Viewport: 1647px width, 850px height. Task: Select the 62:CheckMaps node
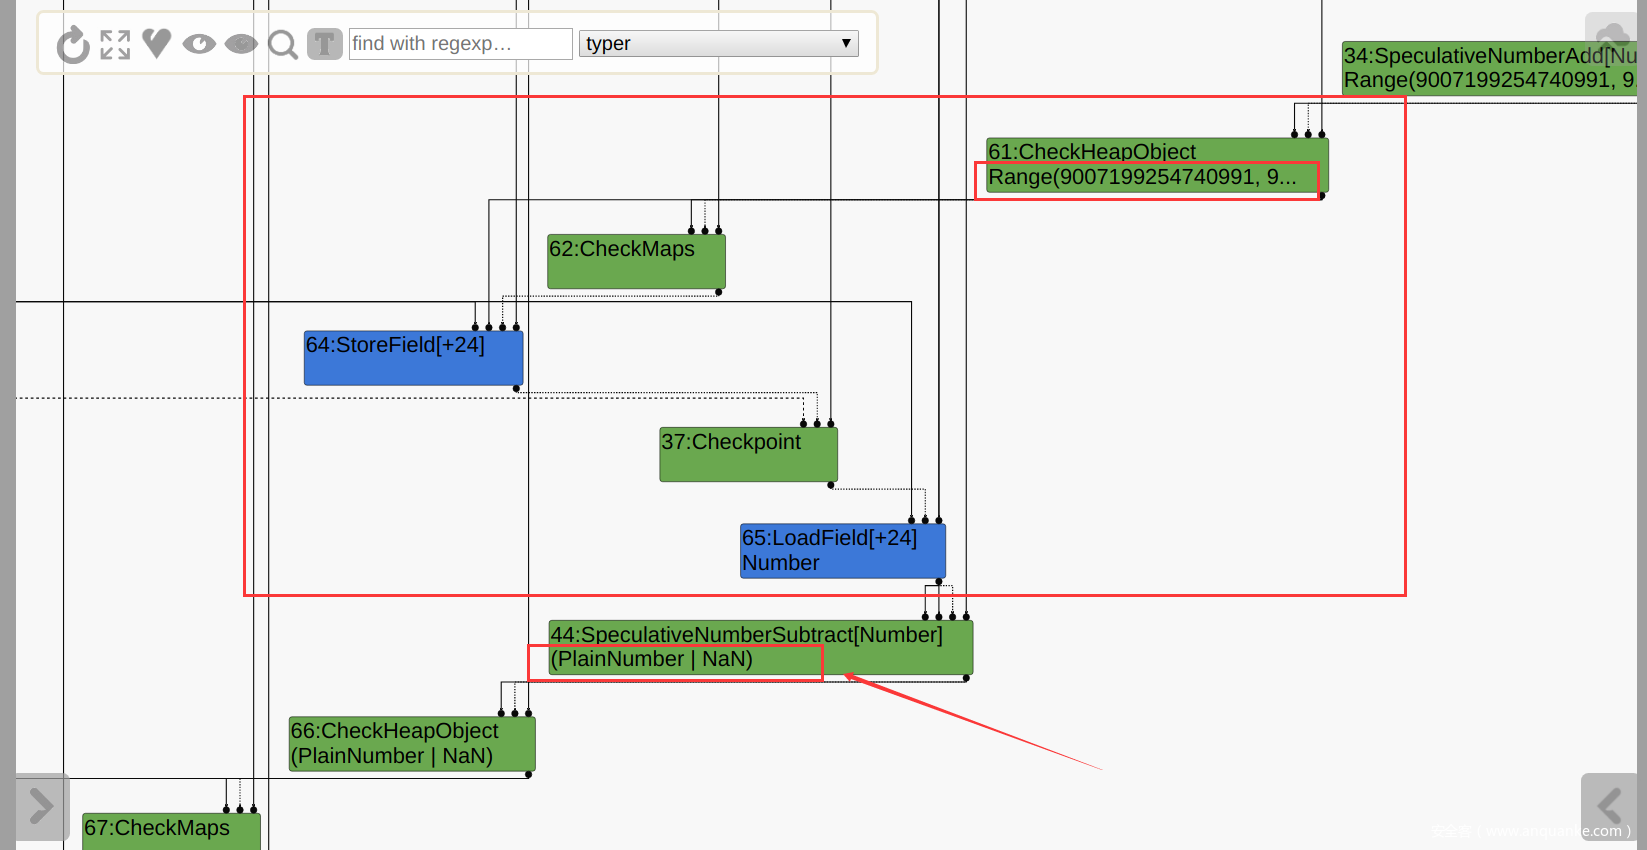point(636,261)
